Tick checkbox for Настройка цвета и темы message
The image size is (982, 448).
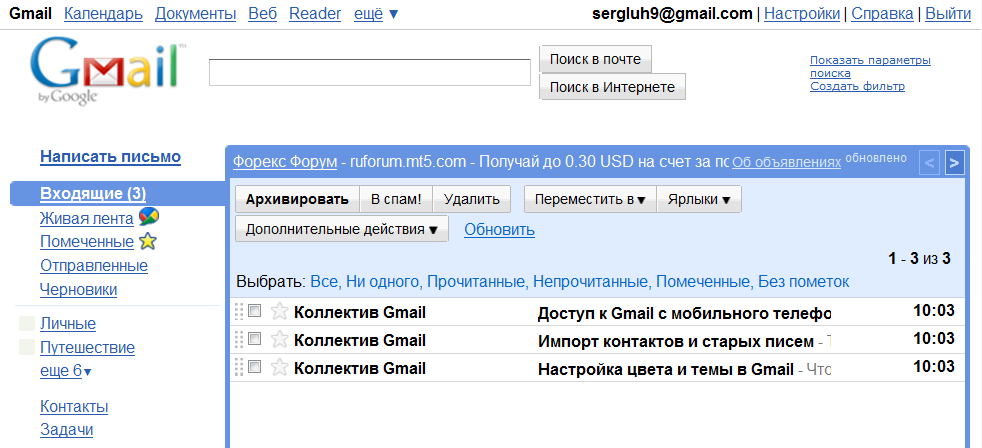(x=254, y=367)
